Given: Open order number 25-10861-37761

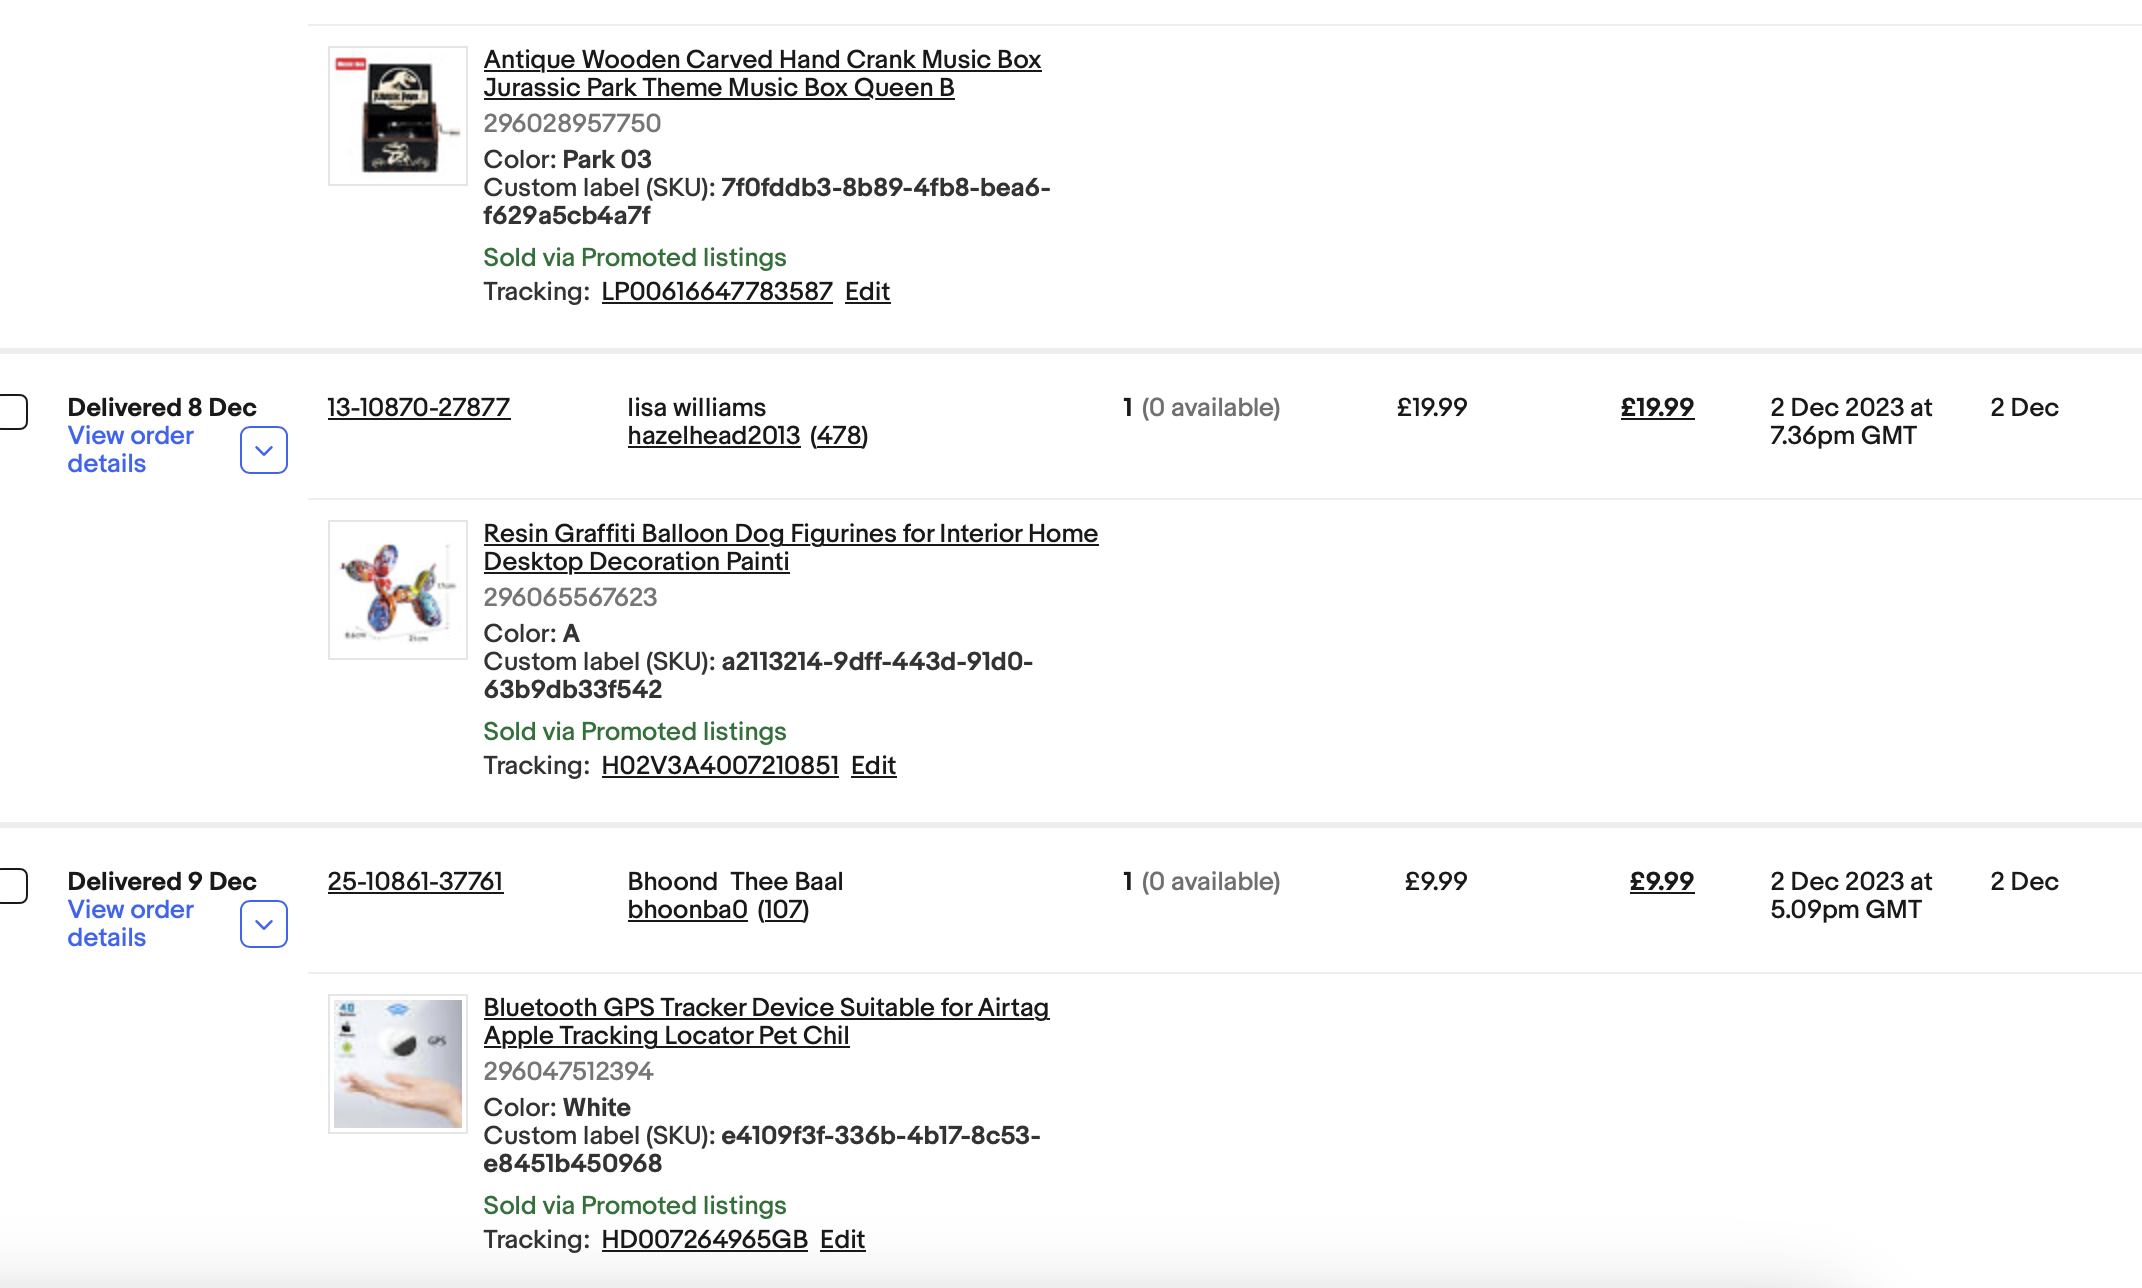Looking at the screenshot, I should tap(415, 882).
